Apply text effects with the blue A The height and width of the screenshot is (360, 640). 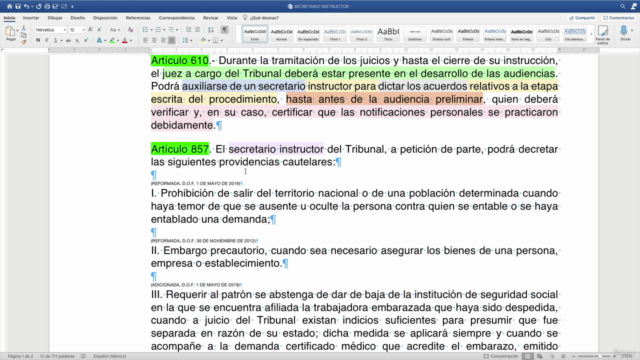(99, 40)
